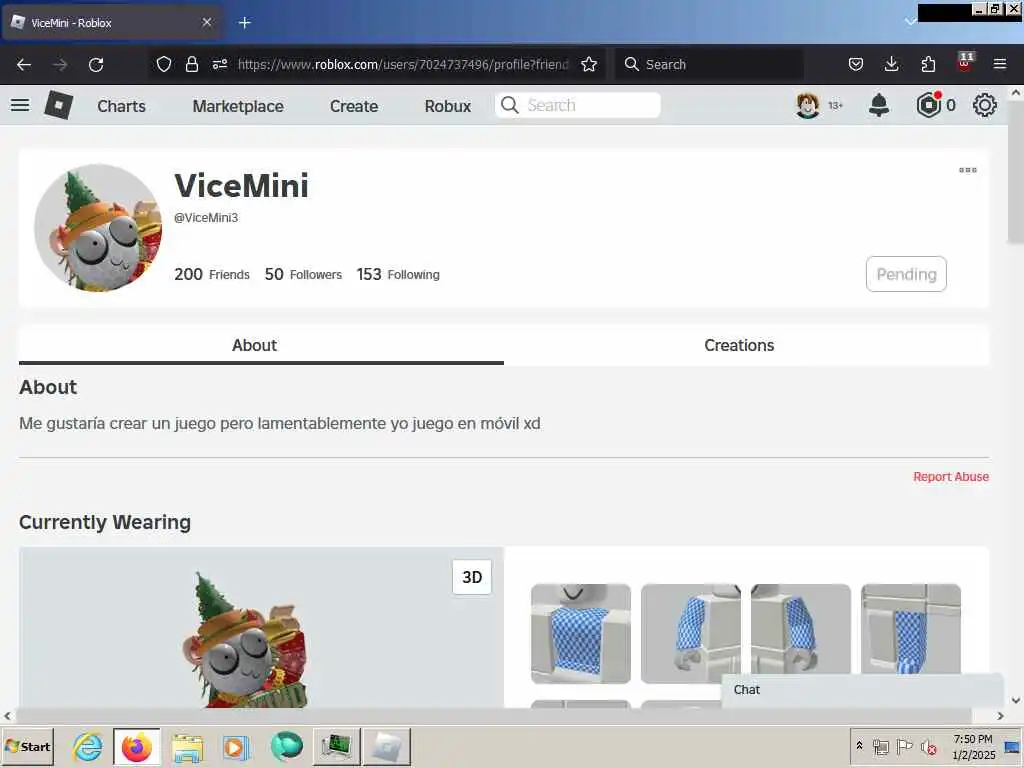Open Charts in Roblox navbar
This screenshot has width=1024, height=768.
[x=121, y=106]
